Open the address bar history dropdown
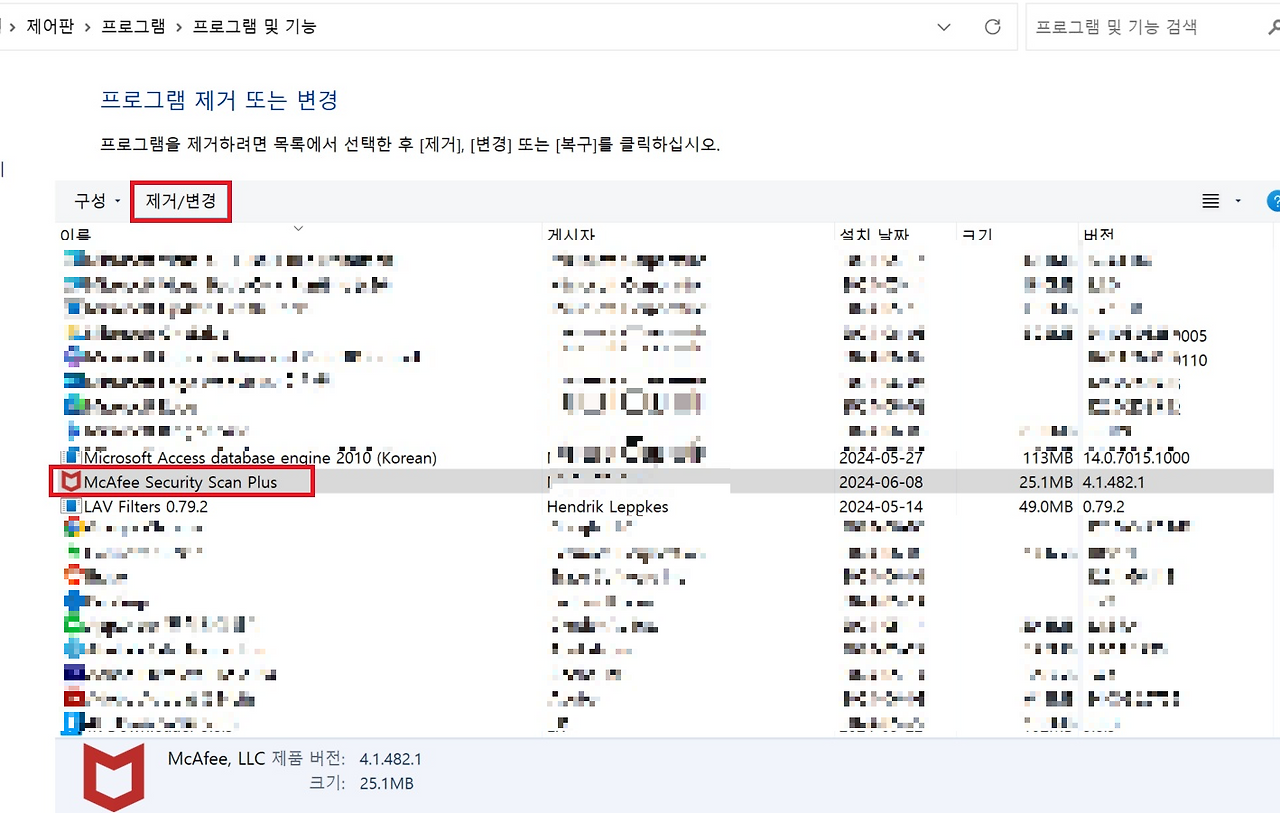 (944, 27)
